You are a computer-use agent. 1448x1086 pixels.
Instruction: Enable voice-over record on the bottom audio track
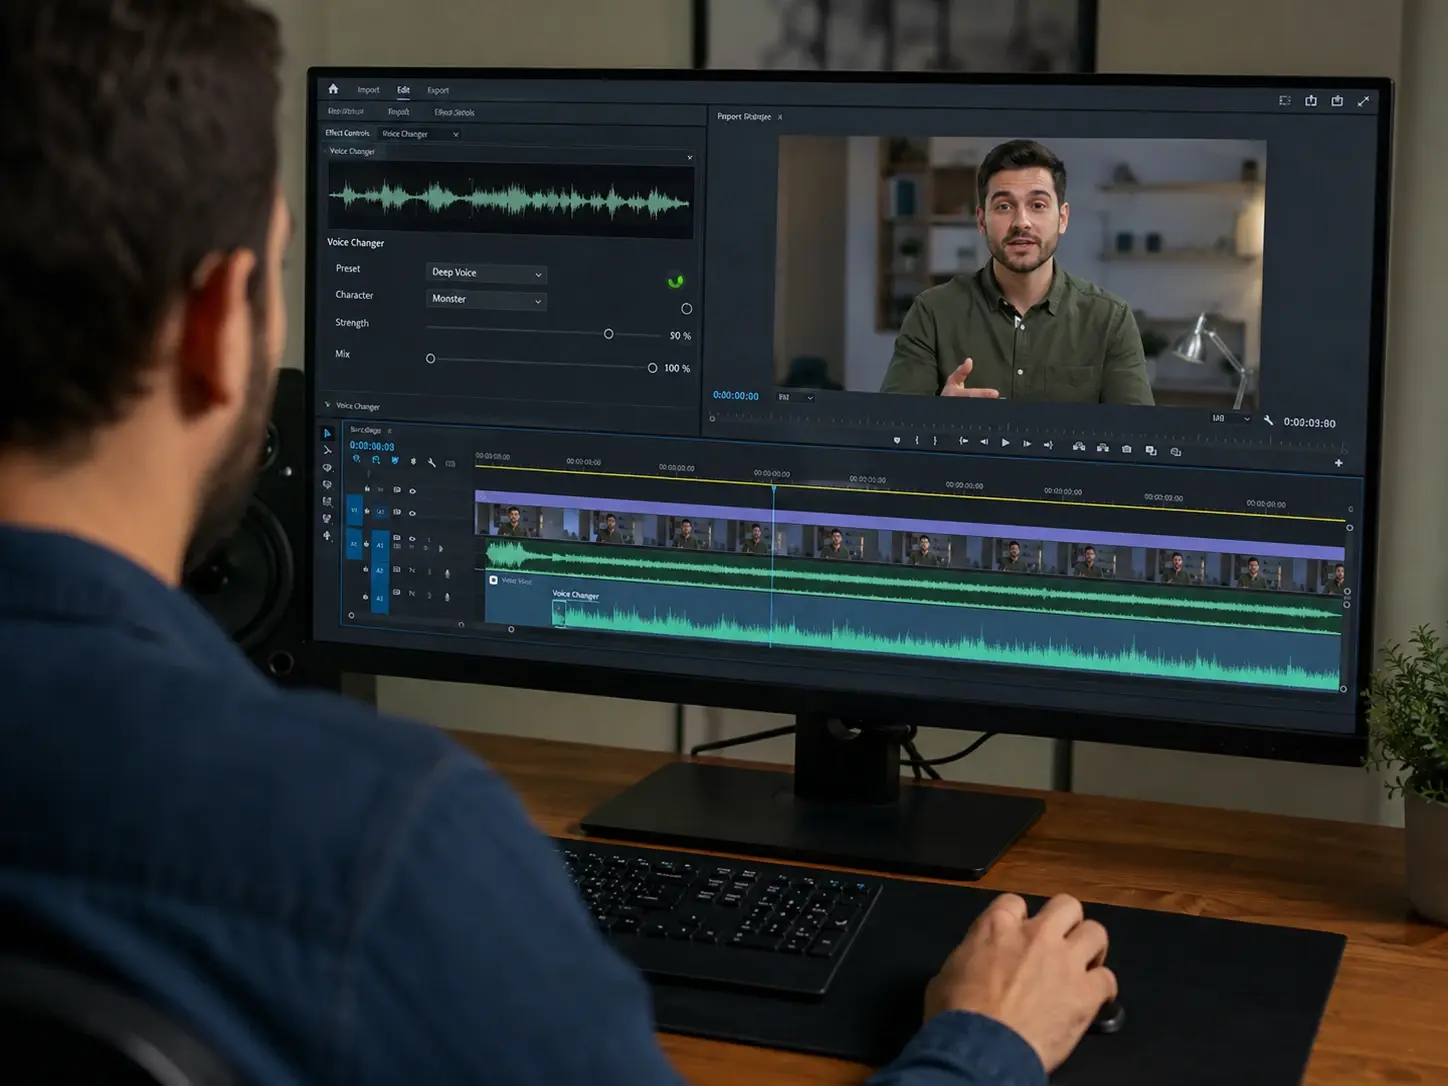tap(447, 597)
